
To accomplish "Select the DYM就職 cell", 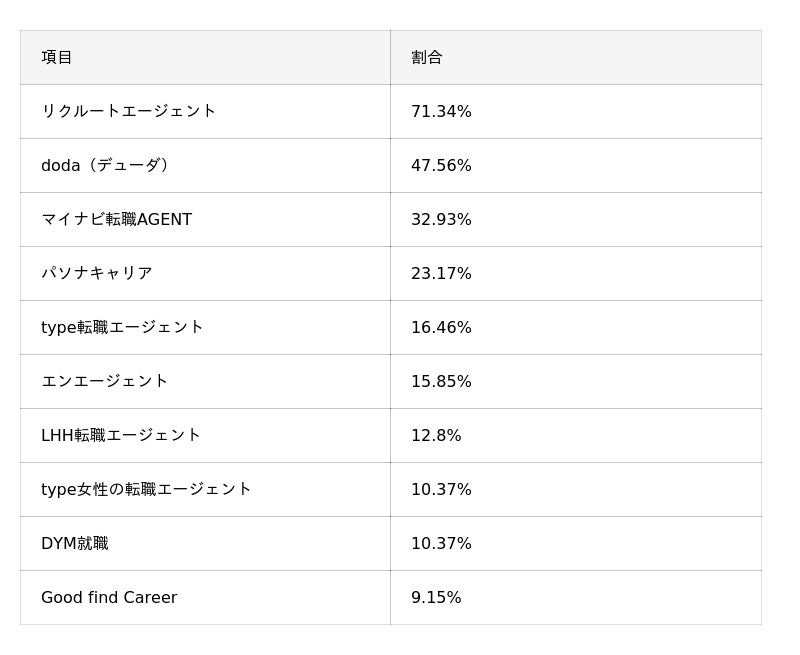I will pyautogui.click(x=75, y=543).
